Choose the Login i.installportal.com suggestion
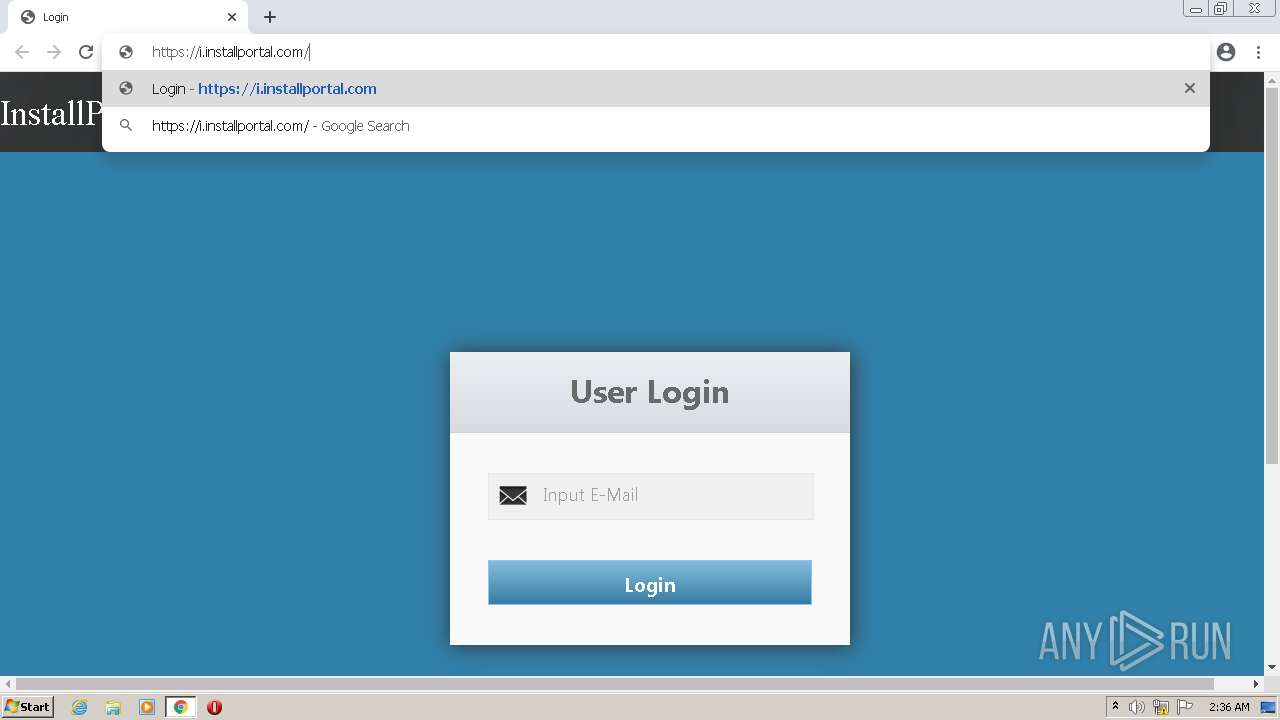This screenshot has width=1280, height=720. (x=655, y=88)
